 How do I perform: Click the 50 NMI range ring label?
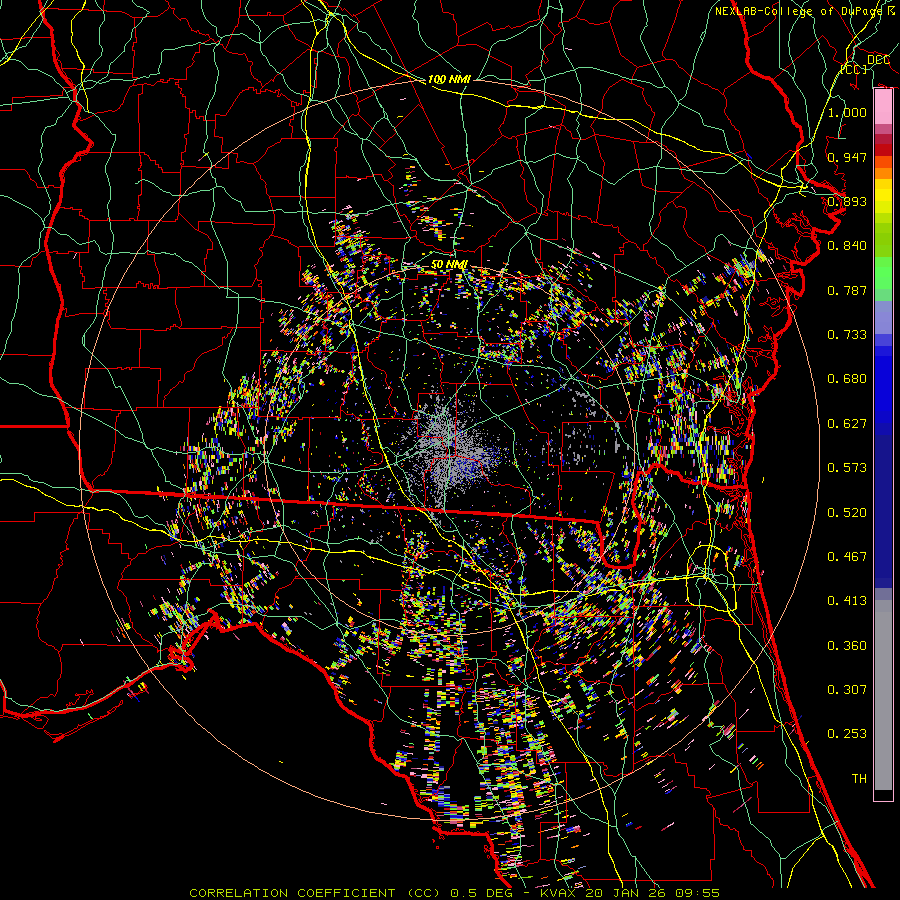pyautogui.click(x=449, y=264)
